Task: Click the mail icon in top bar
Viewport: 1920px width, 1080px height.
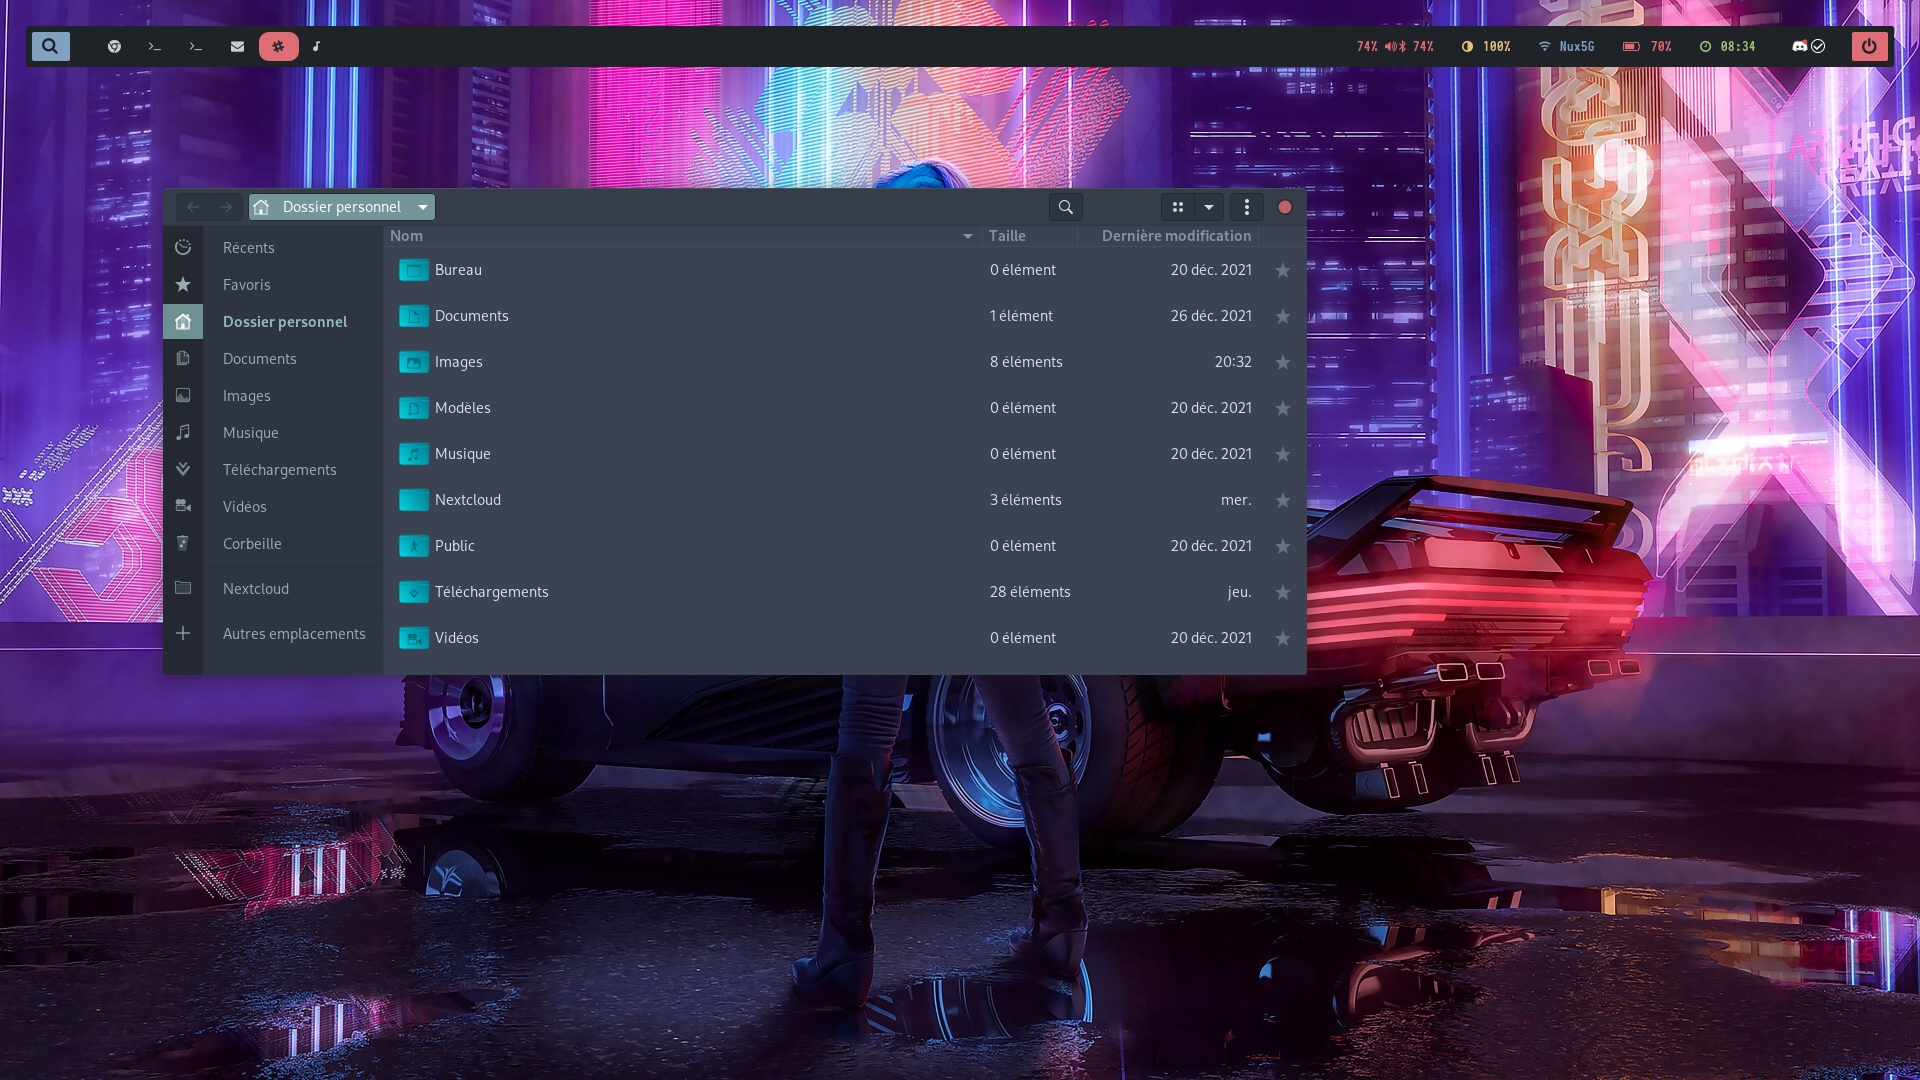Action: 237,46
